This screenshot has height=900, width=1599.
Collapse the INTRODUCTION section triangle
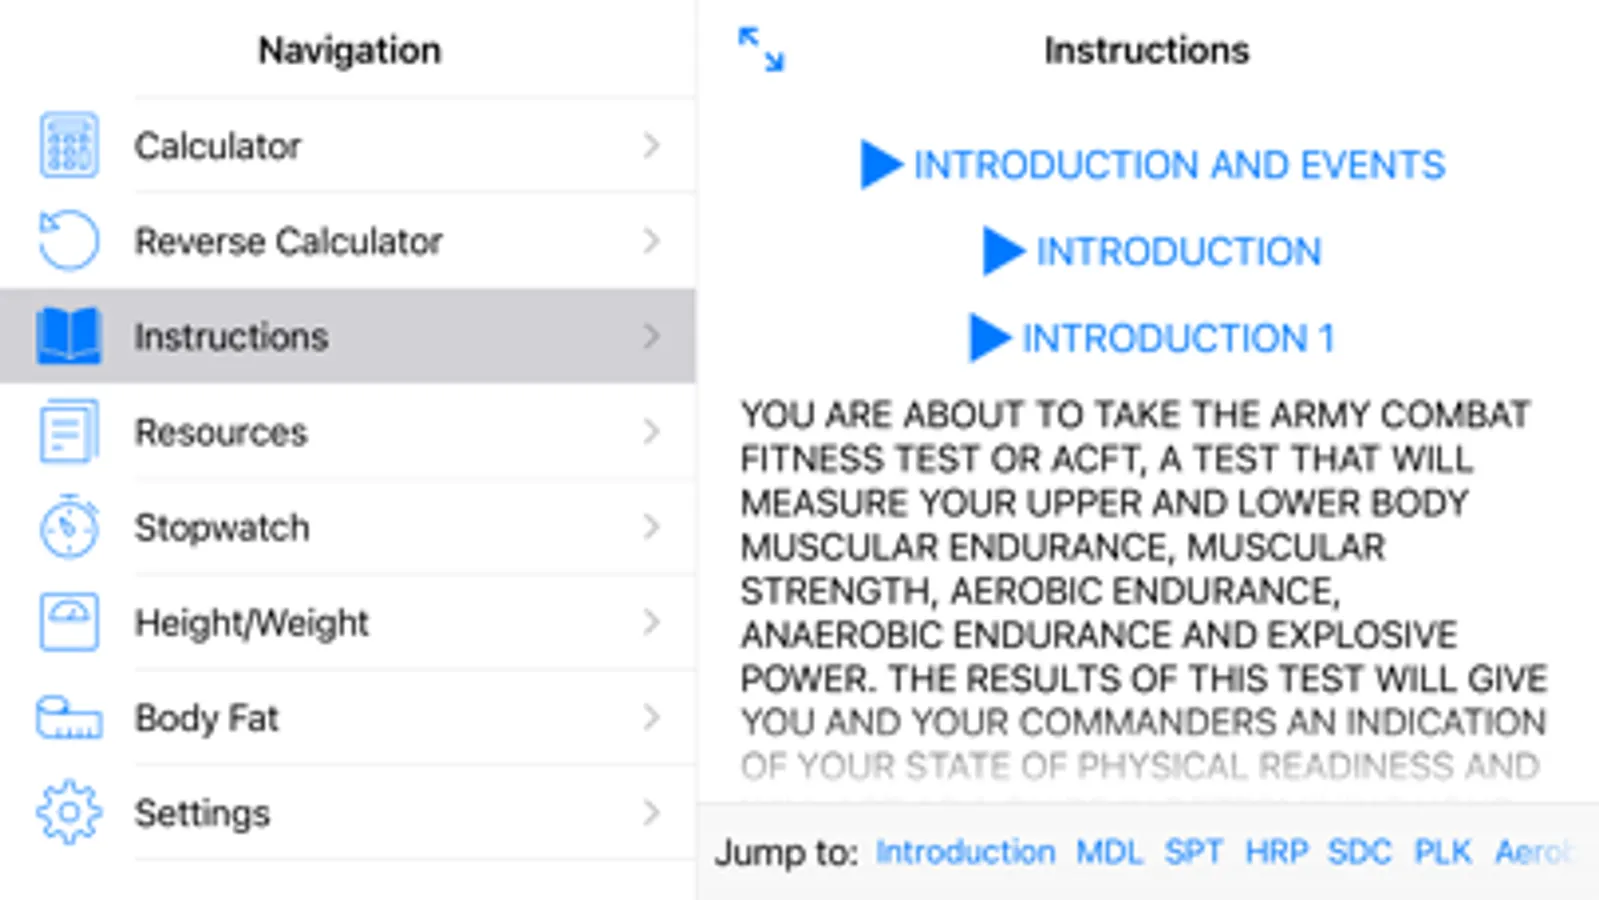[x=1003, y=251]
